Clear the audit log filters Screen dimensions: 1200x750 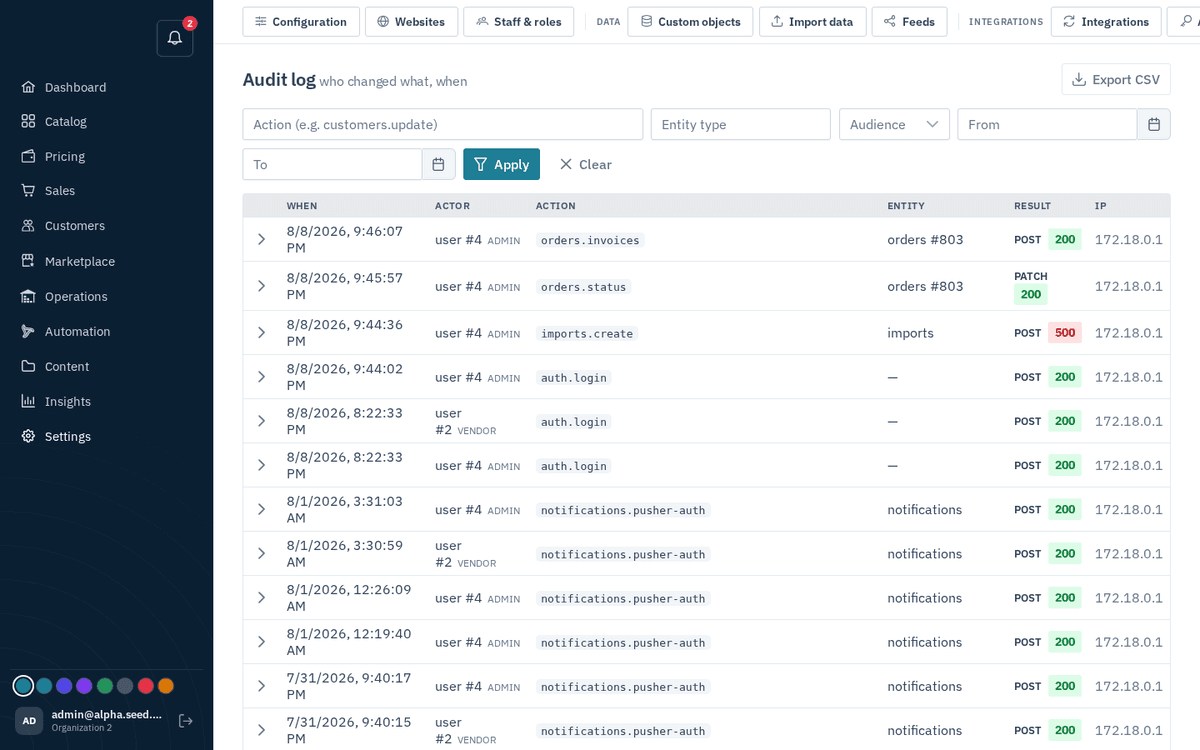pyautogui.click(x=585, y=164)
